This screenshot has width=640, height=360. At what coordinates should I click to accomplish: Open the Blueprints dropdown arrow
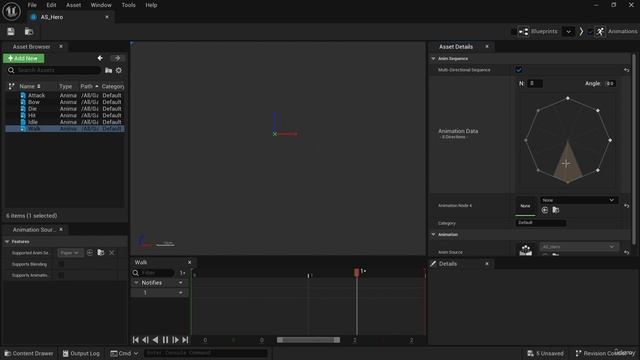pyautogui.click(x=568, y=31)
